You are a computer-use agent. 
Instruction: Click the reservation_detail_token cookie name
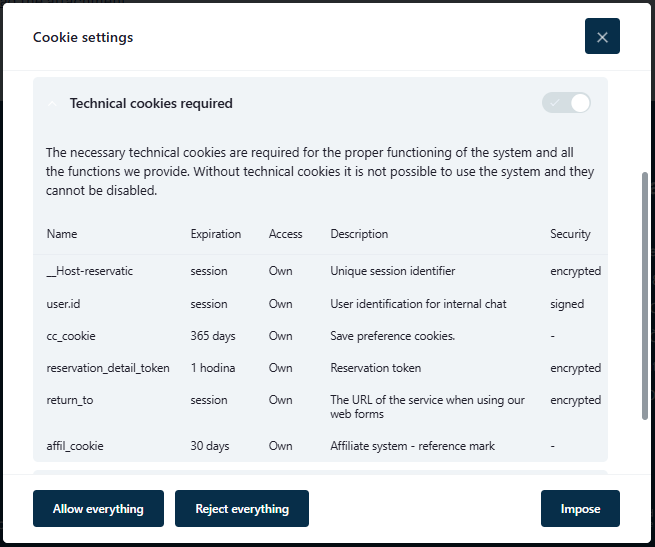108,368
